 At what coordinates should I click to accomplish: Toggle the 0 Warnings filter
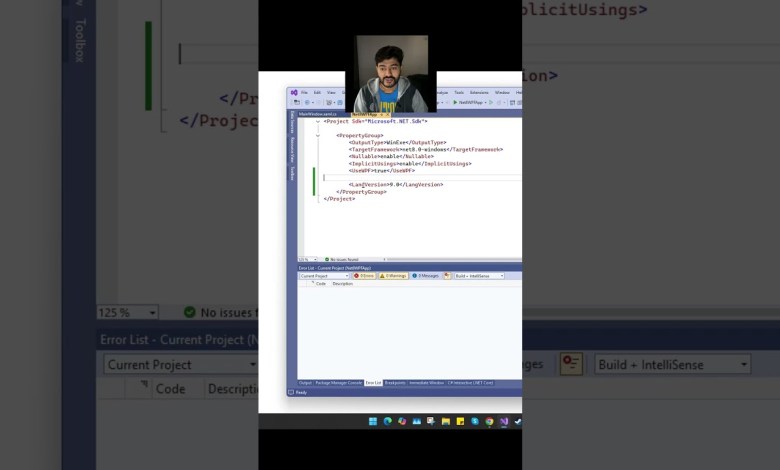click(x=393, y=276)
